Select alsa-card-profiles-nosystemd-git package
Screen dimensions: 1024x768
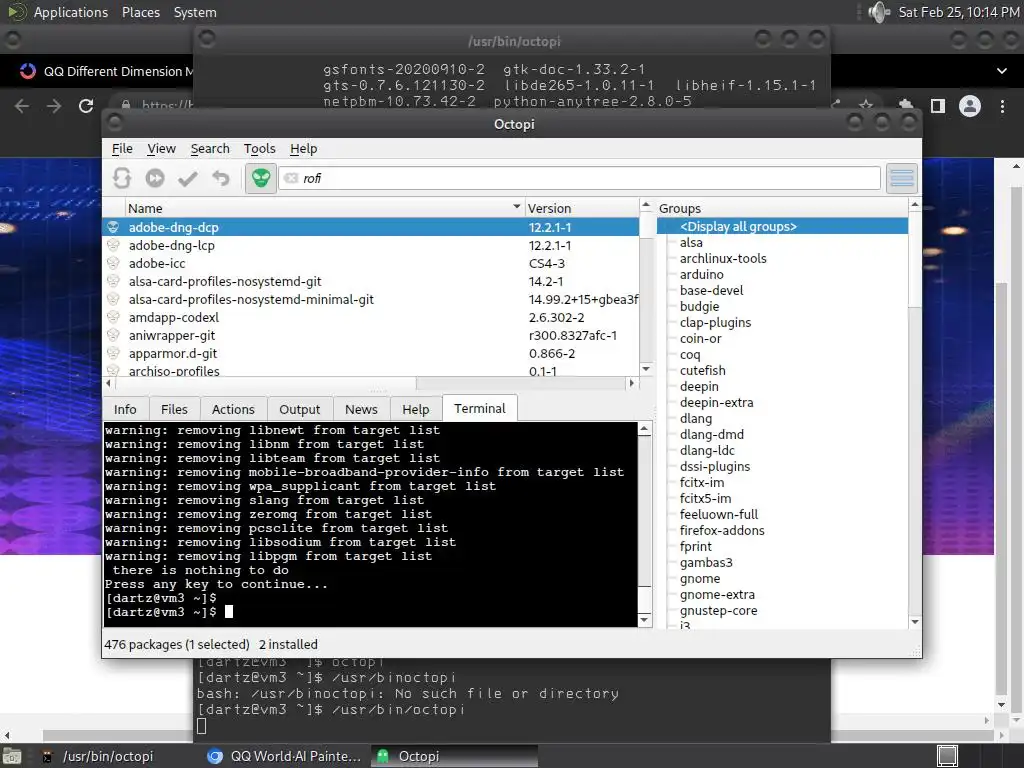(x=371, y=281)
